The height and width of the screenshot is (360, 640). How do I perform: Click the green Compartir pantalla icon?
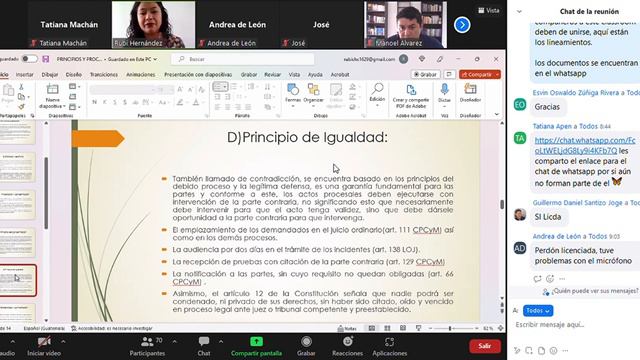point(256,341)
